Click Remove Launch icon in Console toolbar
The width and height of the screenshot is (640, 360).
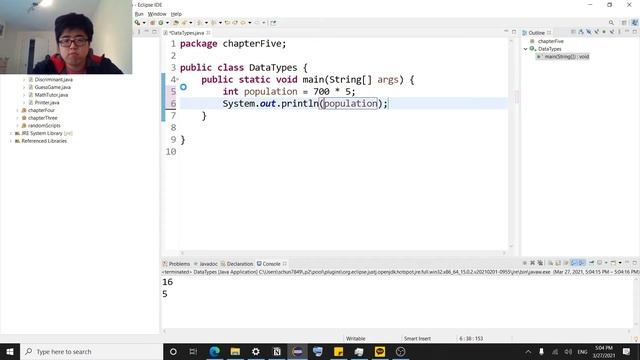click(x=532, y=263)
